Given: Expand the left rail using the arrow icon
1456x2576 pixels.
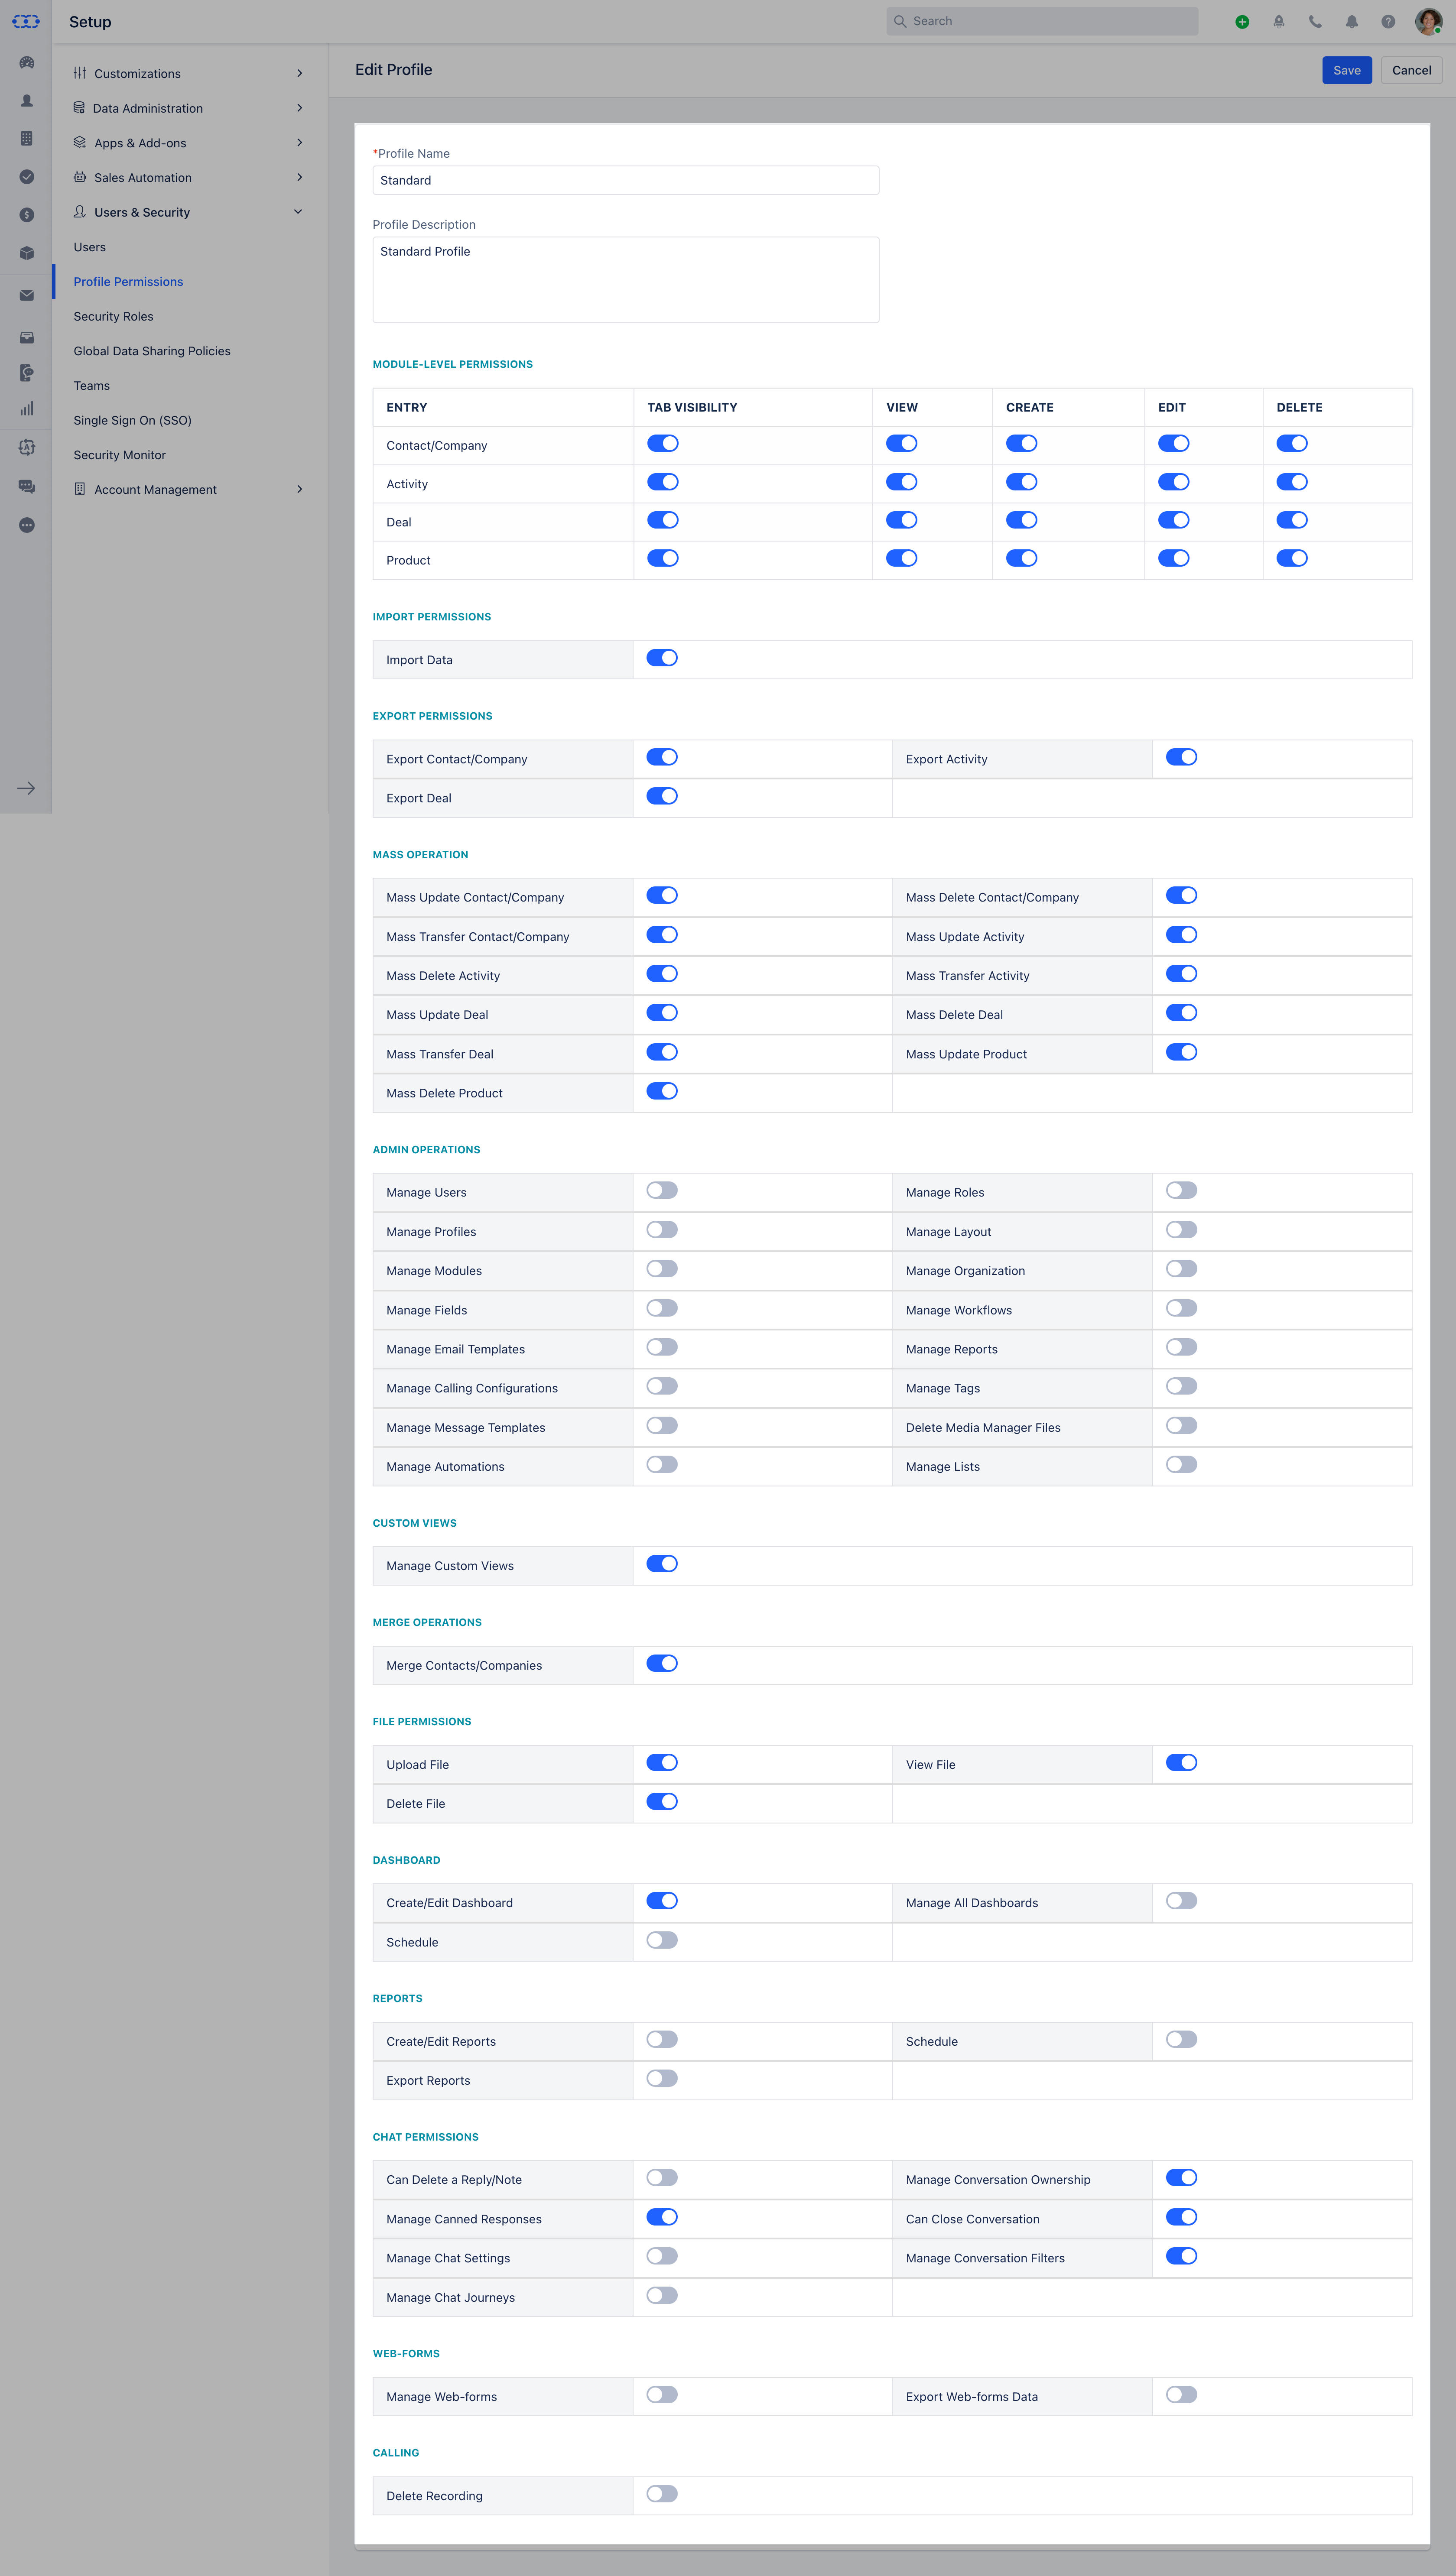Looking at the screenshot, I should [26, 788].
